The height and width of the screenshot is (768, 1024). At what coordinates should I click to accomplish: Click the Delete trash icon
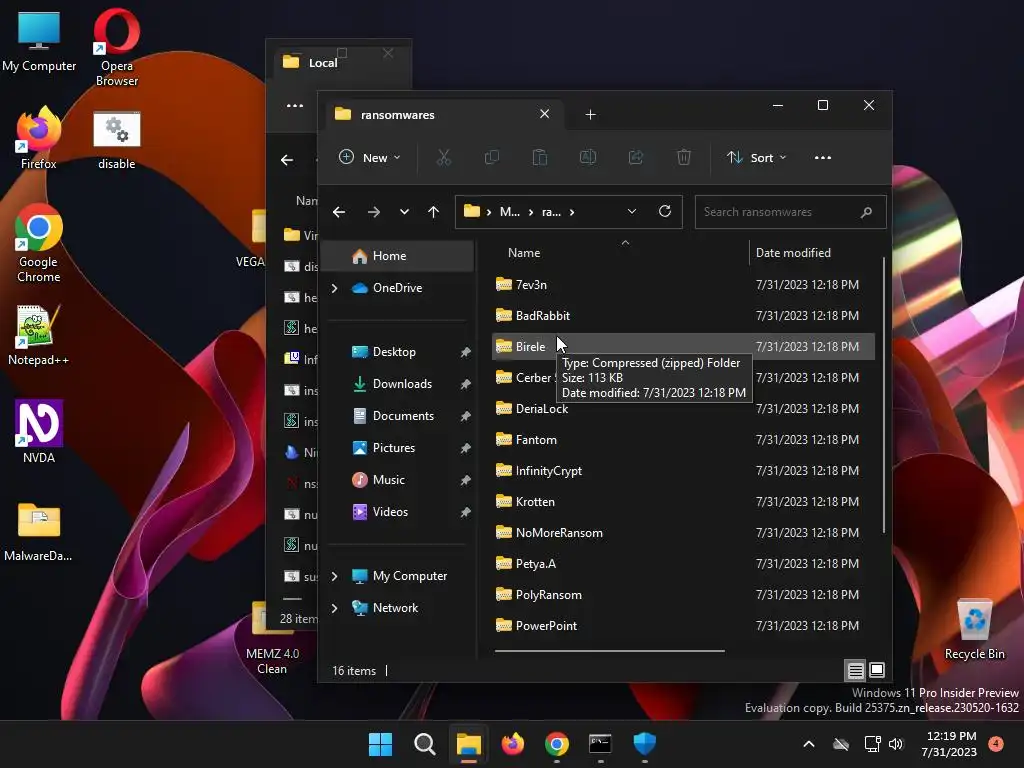[684, 157]
